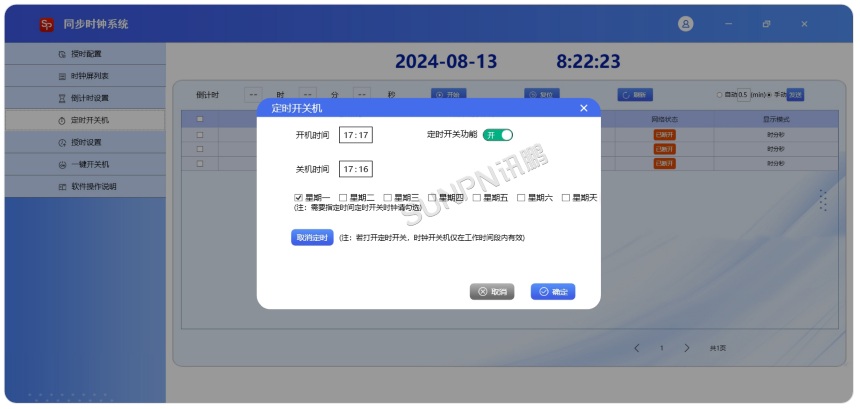
Task: Click the 发送 button
Action: pos(795,95)
